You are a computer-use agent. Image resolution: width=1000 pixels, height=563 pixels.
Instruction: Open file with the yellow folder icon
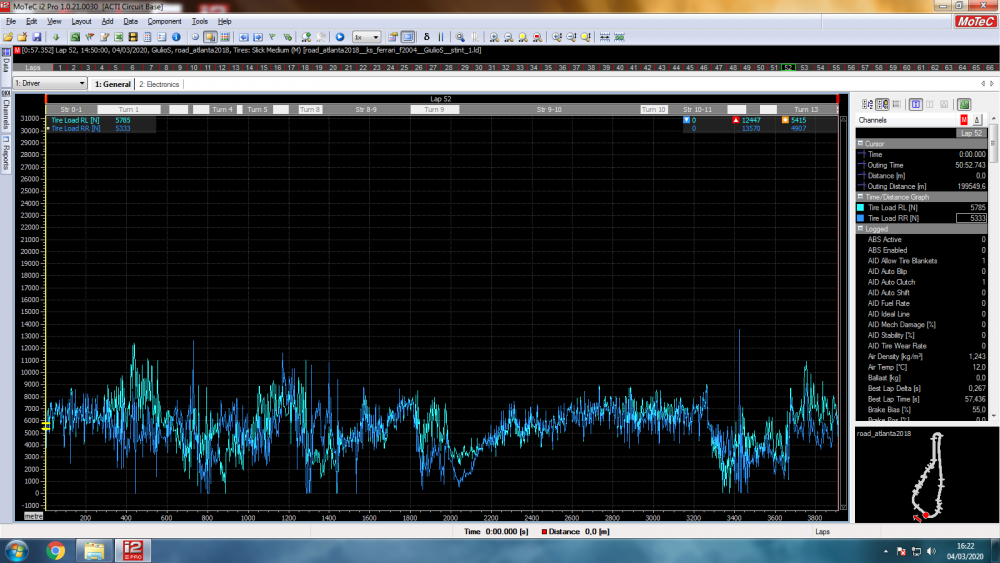8,37
